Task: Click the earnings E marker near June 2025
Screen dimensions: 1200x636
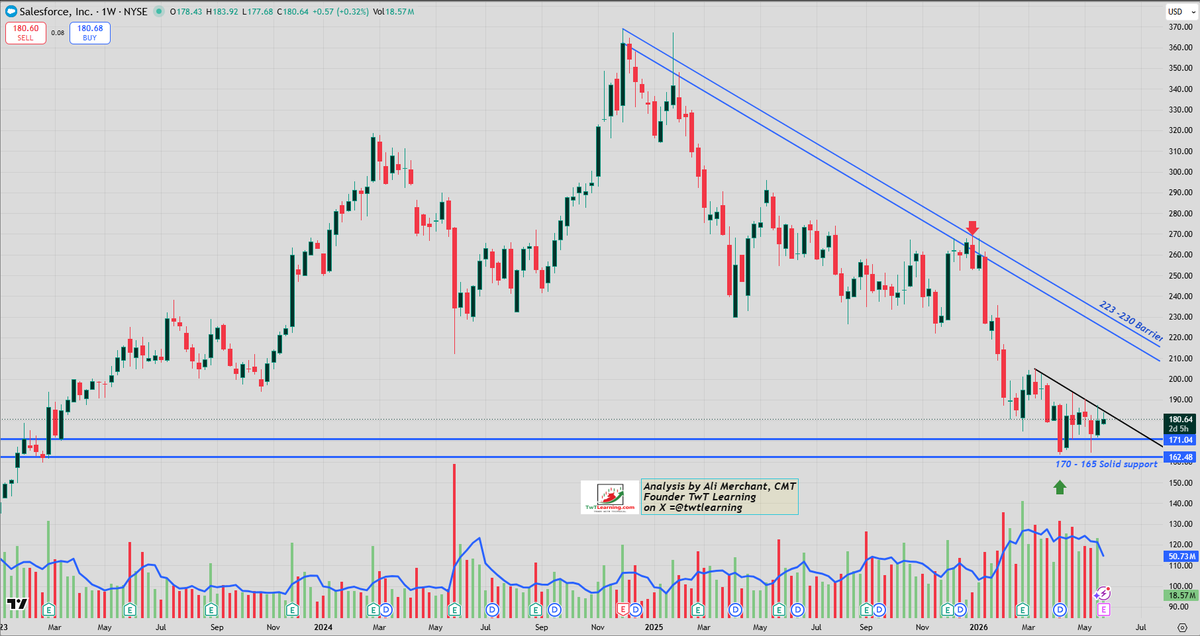Action: click(779, 609)
